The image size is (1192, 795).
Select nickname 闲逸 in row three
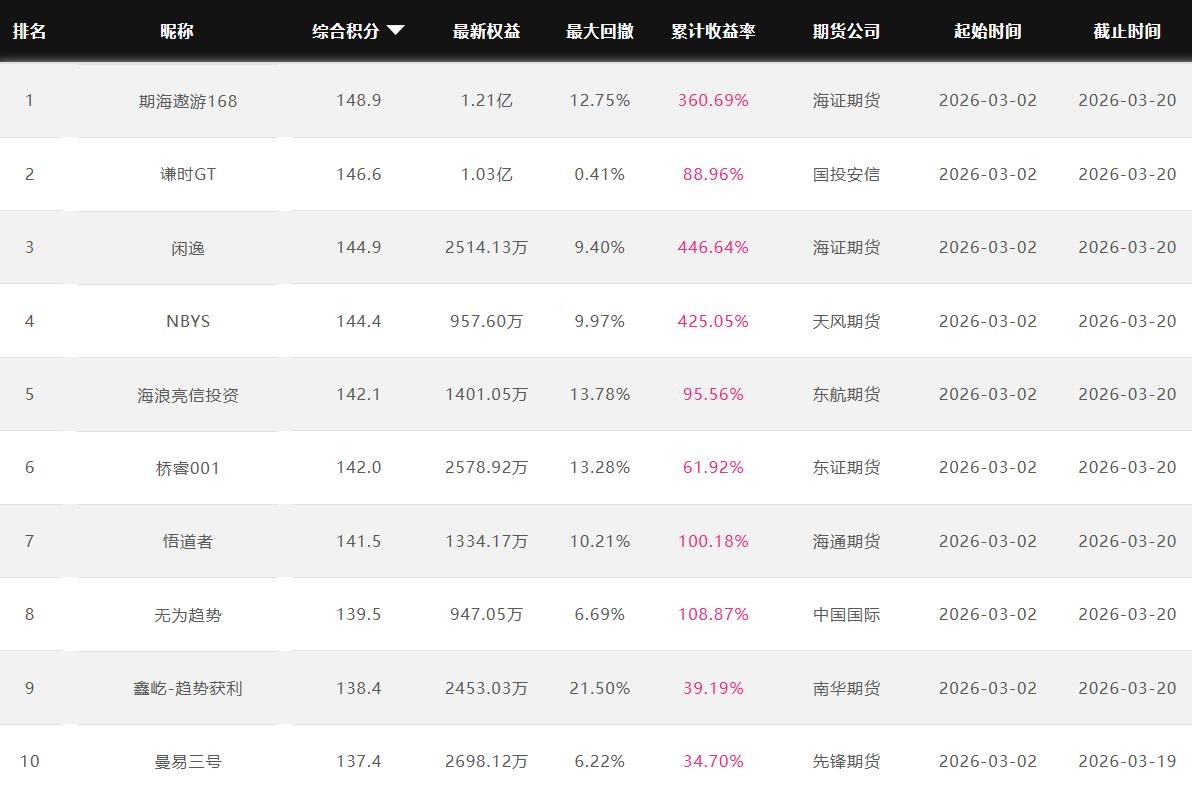[x=188, y=248]
